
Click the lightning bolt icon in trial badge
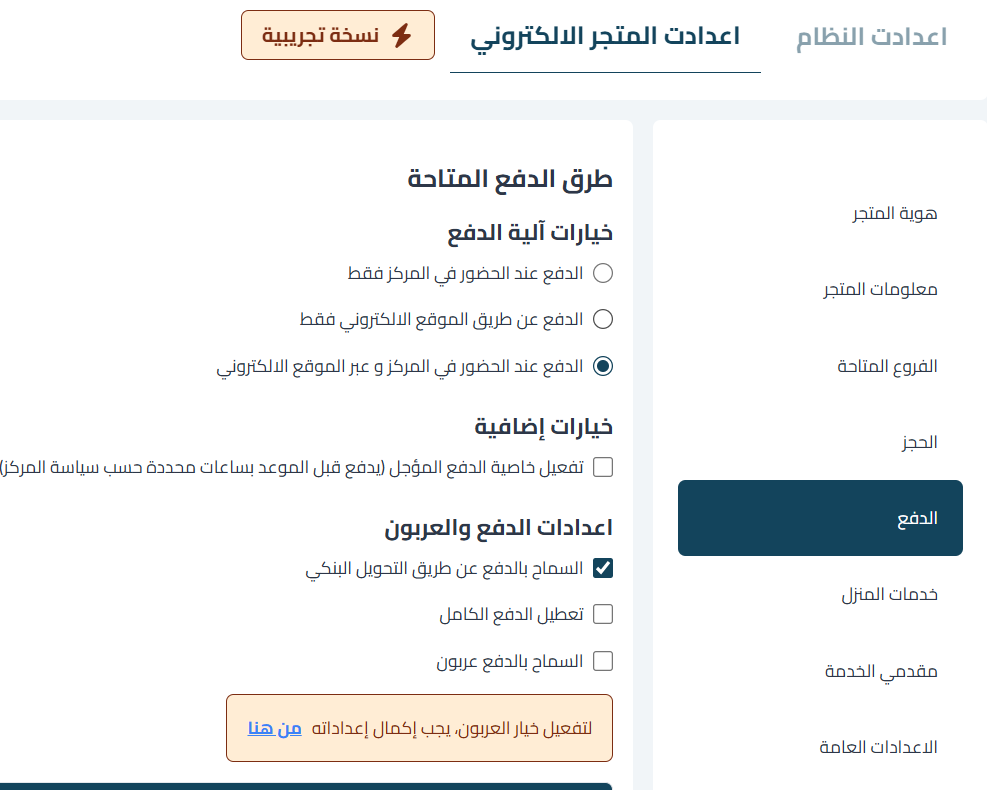coord(401,36)
